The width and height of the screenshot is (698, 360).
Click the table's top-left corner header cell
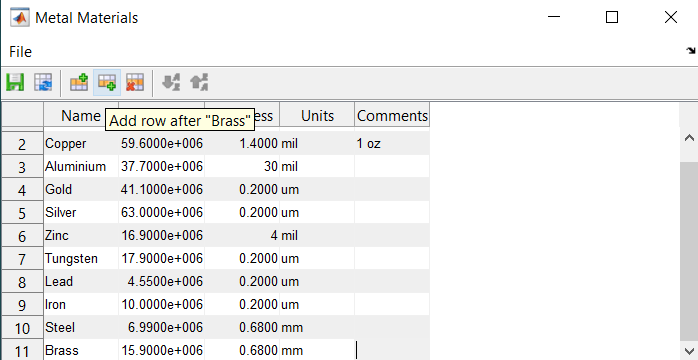tap(22, 115)
